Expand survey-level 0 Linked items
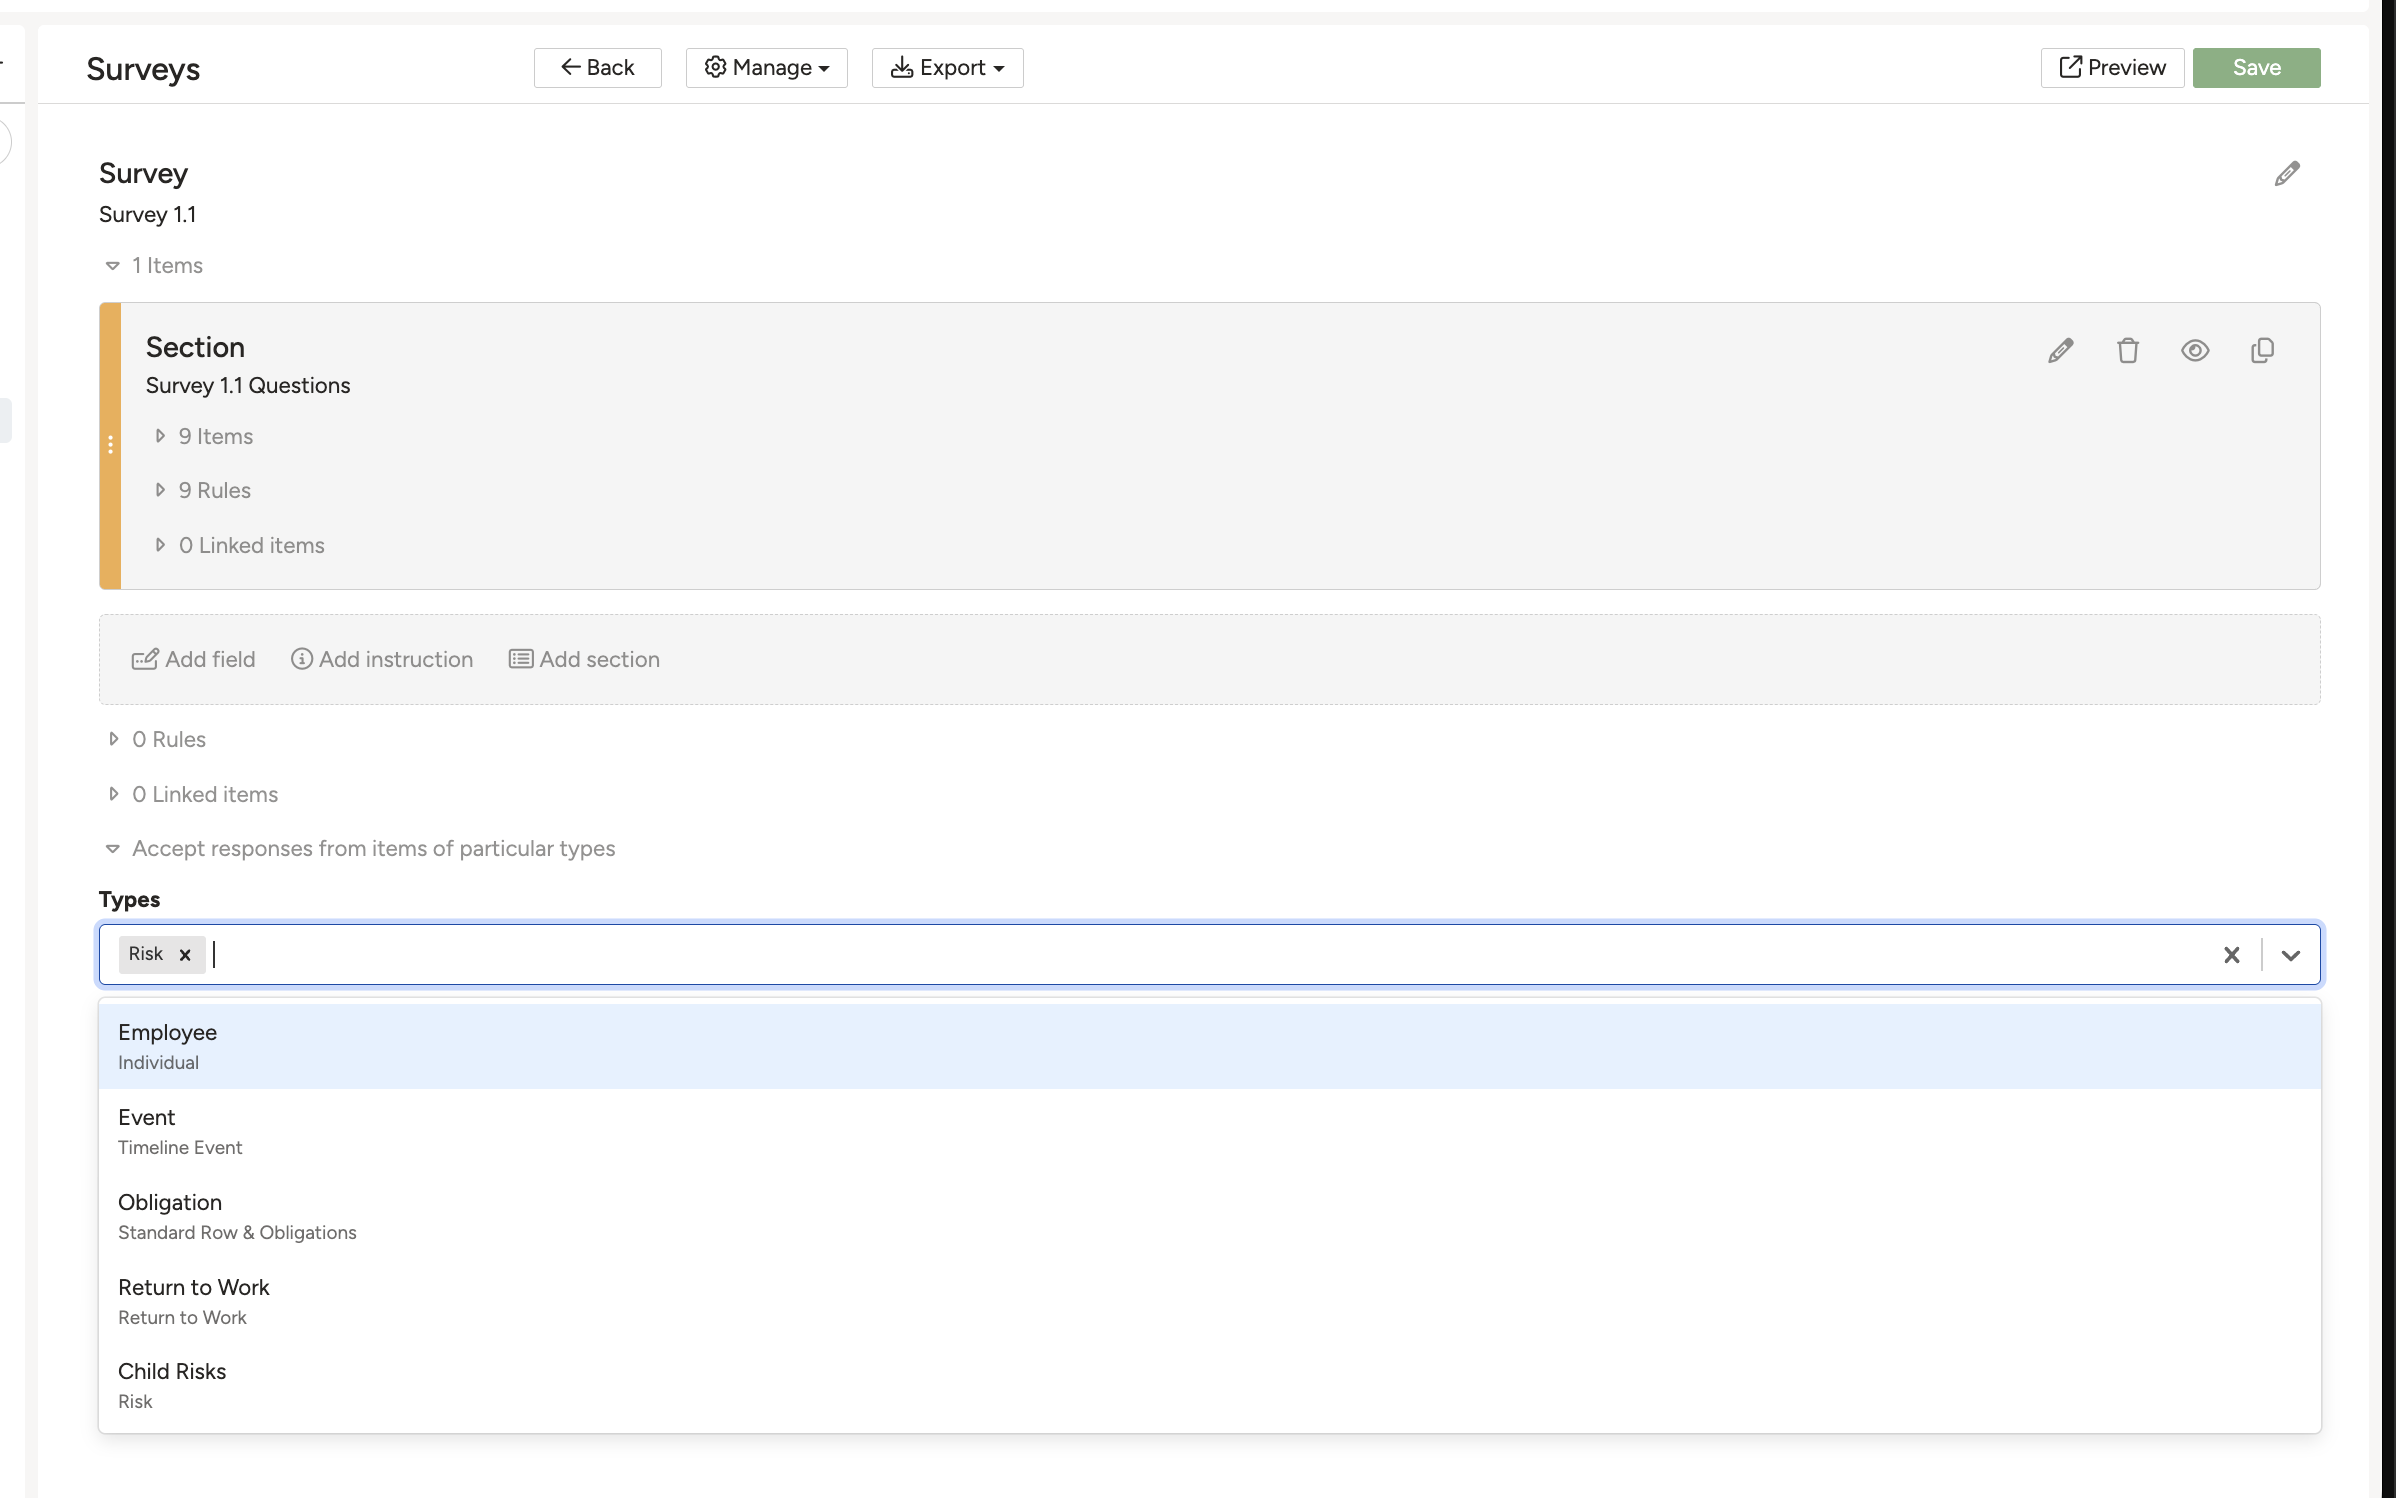 [x=193, y=795]
